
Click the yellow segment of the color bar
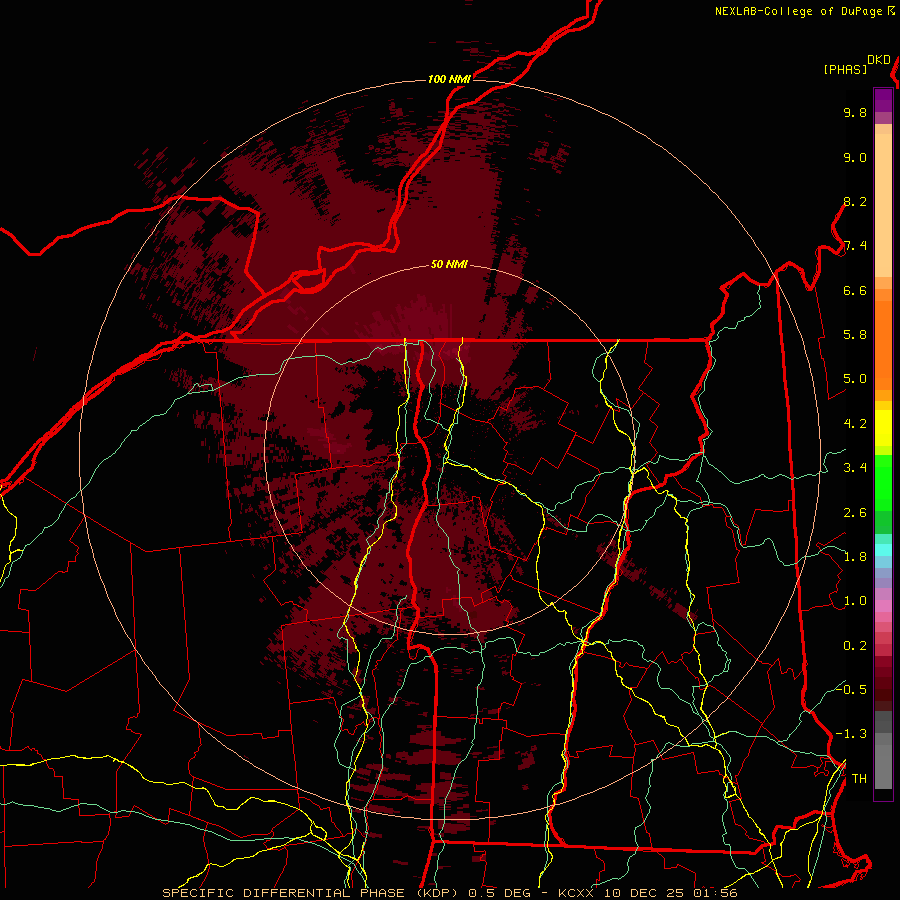pyautogui.click(x=883, y=428)
